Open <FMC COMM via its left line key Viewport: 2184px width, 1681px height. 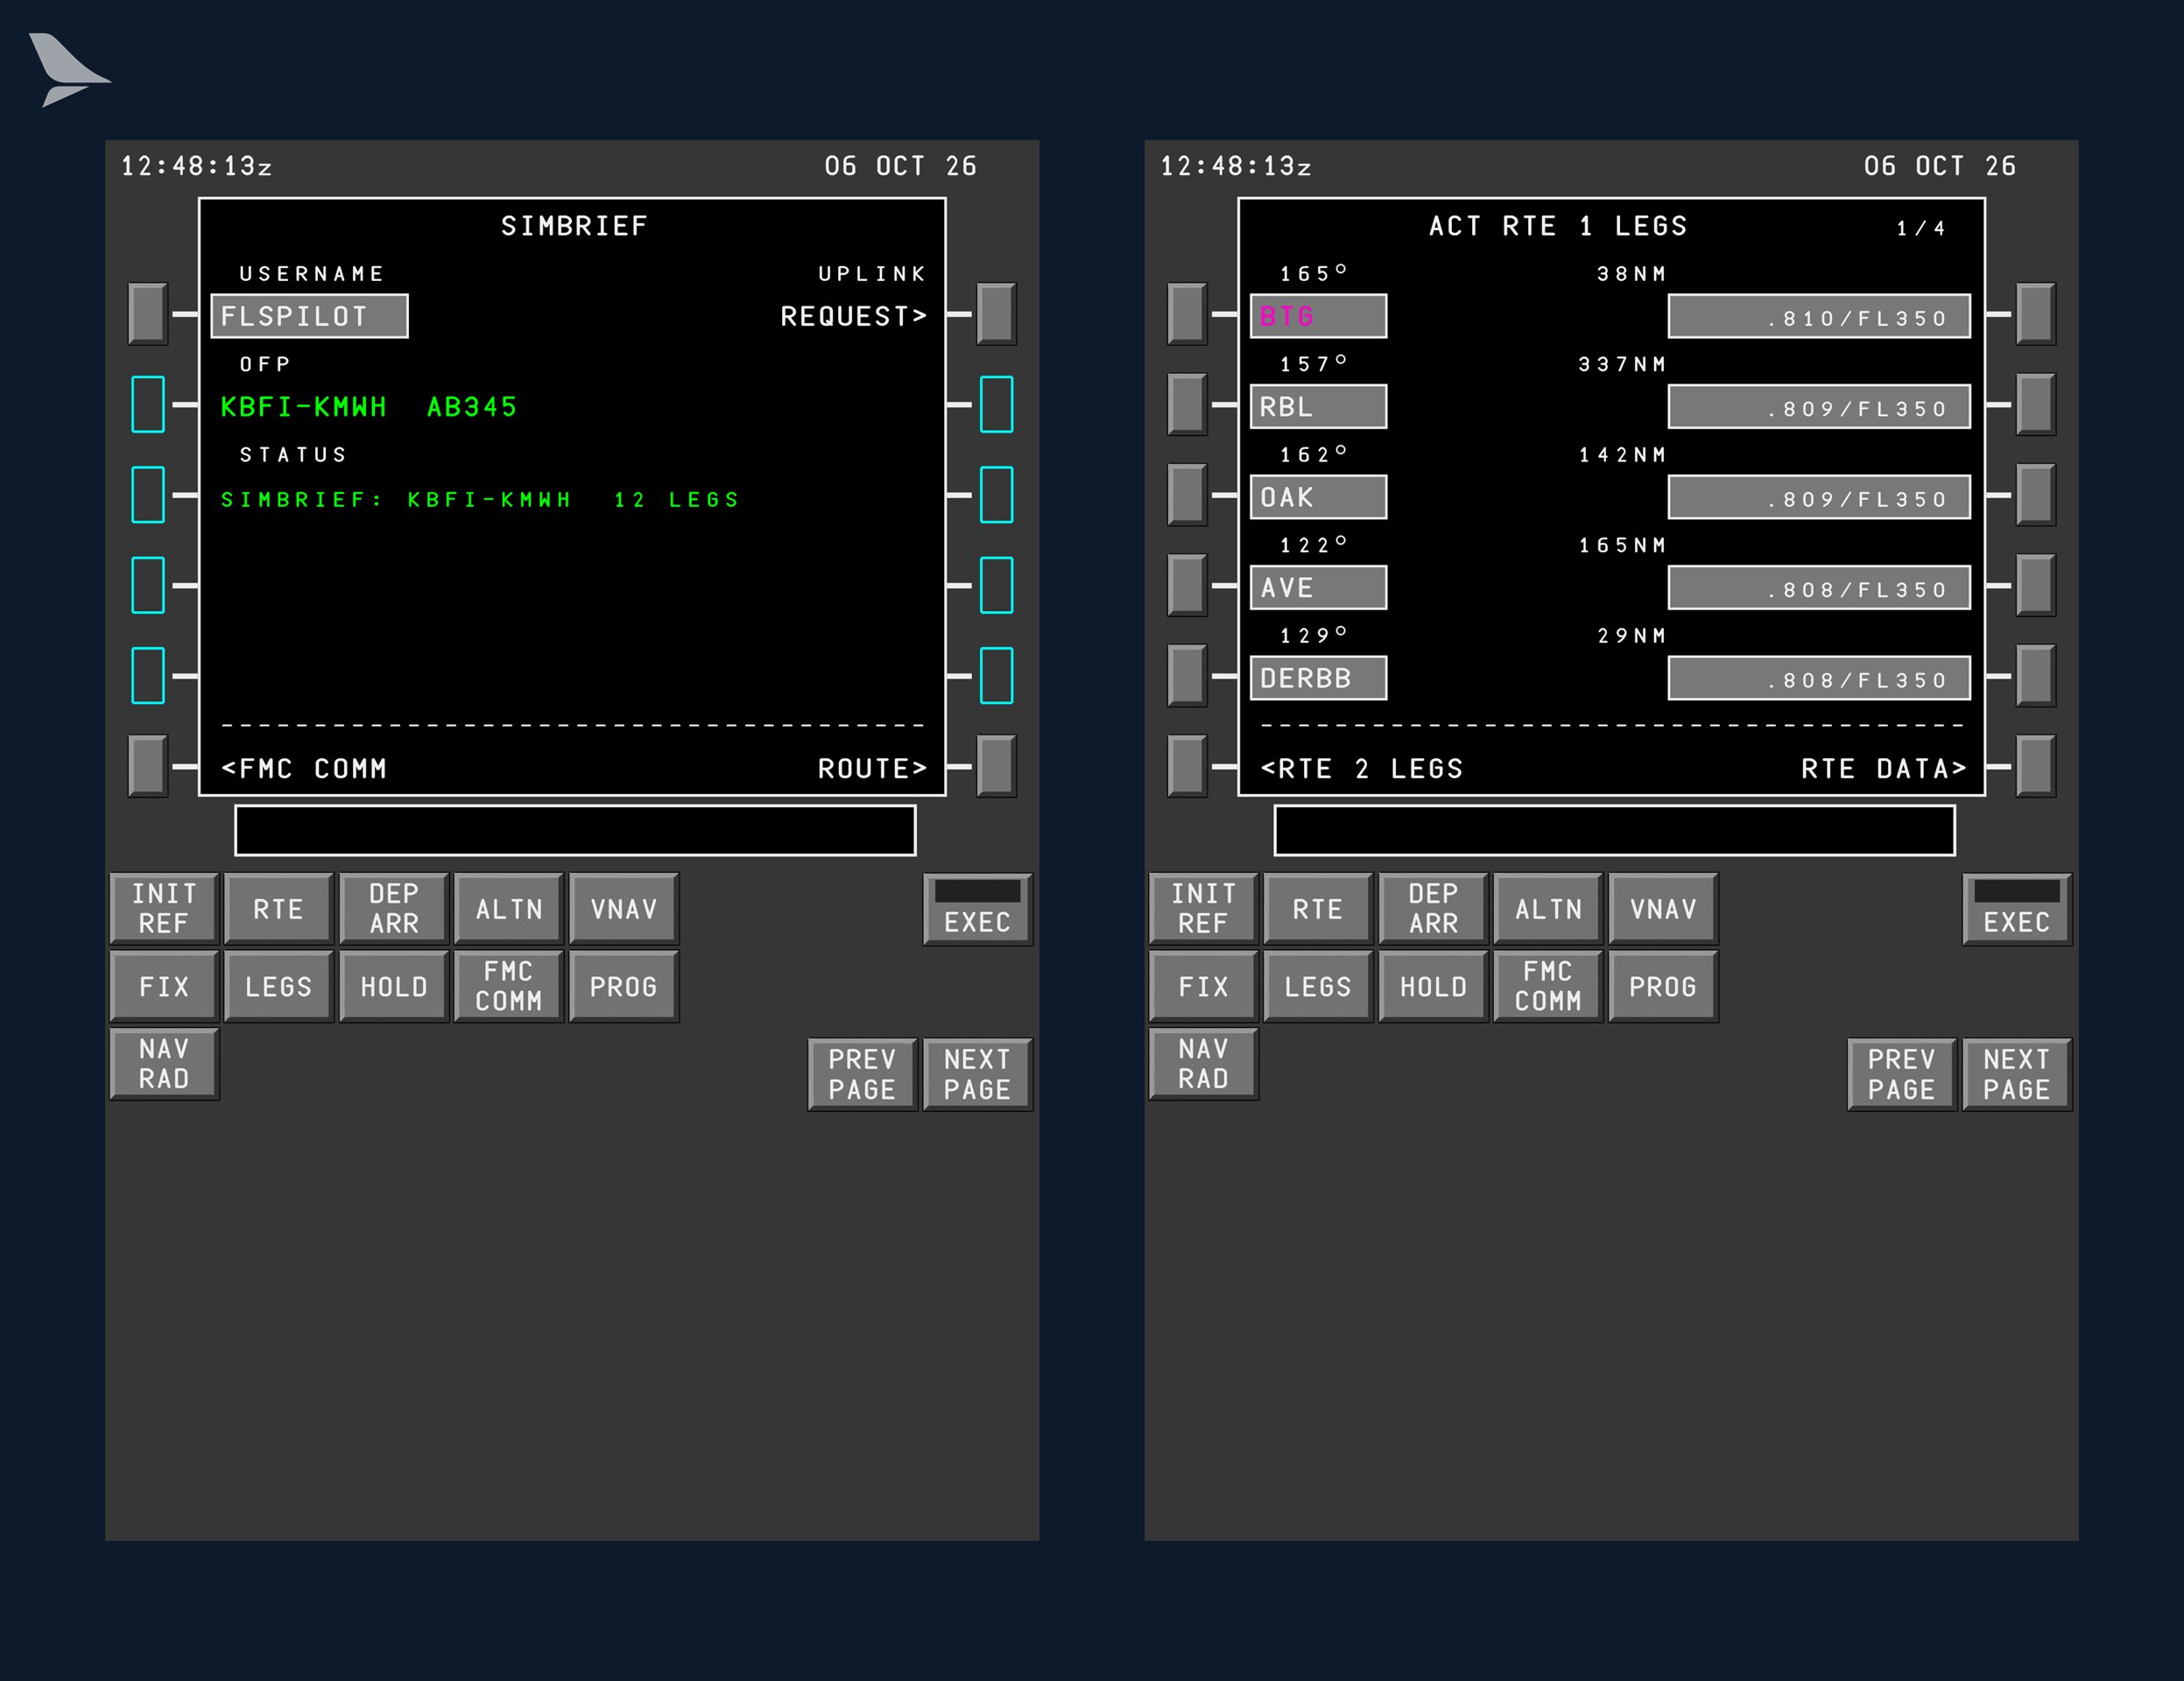tap(148, 766)
